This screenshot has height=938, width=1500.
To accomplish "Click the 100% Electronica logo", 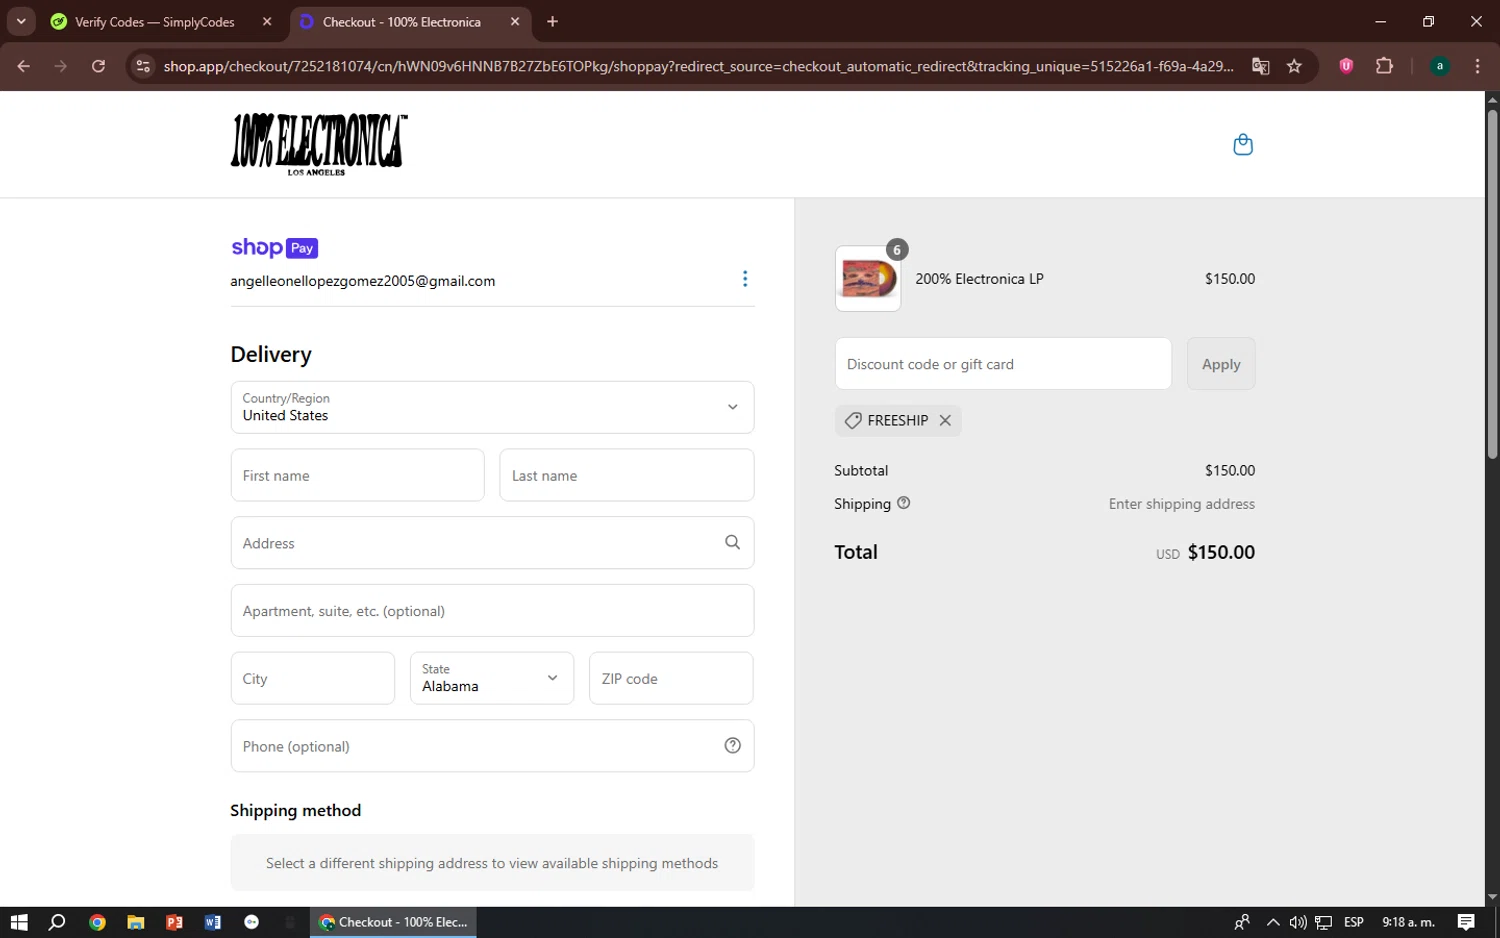I will point(319,145).
